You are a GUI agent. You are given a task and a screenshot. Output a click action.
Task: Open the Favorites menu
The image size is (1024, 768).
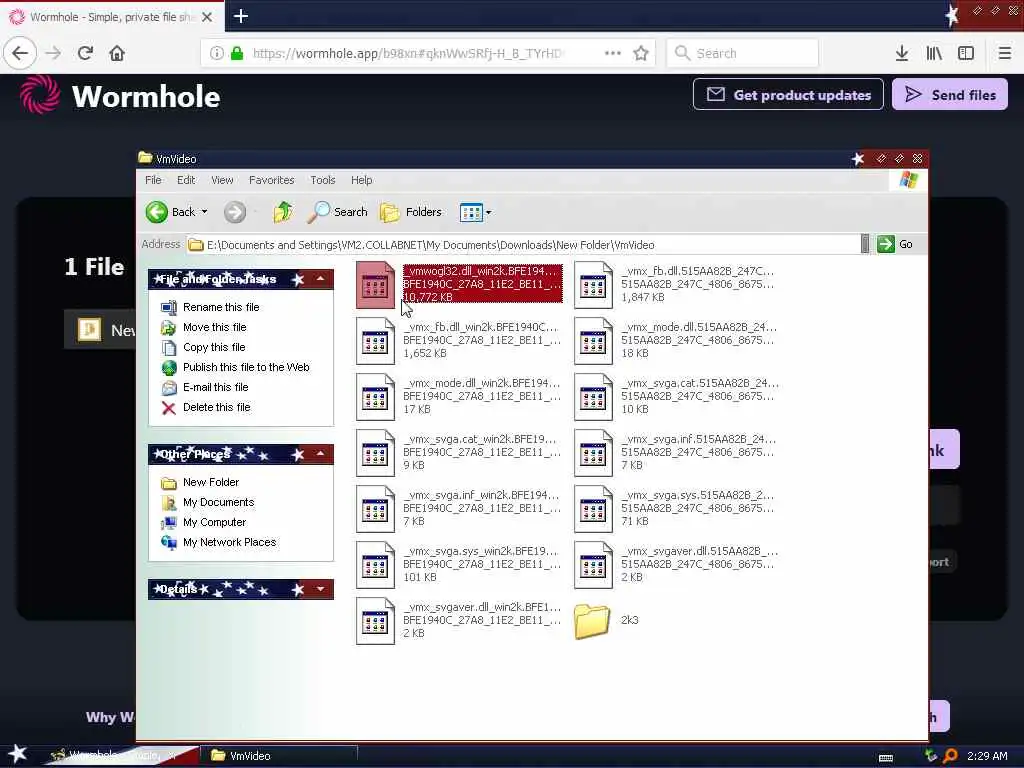point(272,180)
